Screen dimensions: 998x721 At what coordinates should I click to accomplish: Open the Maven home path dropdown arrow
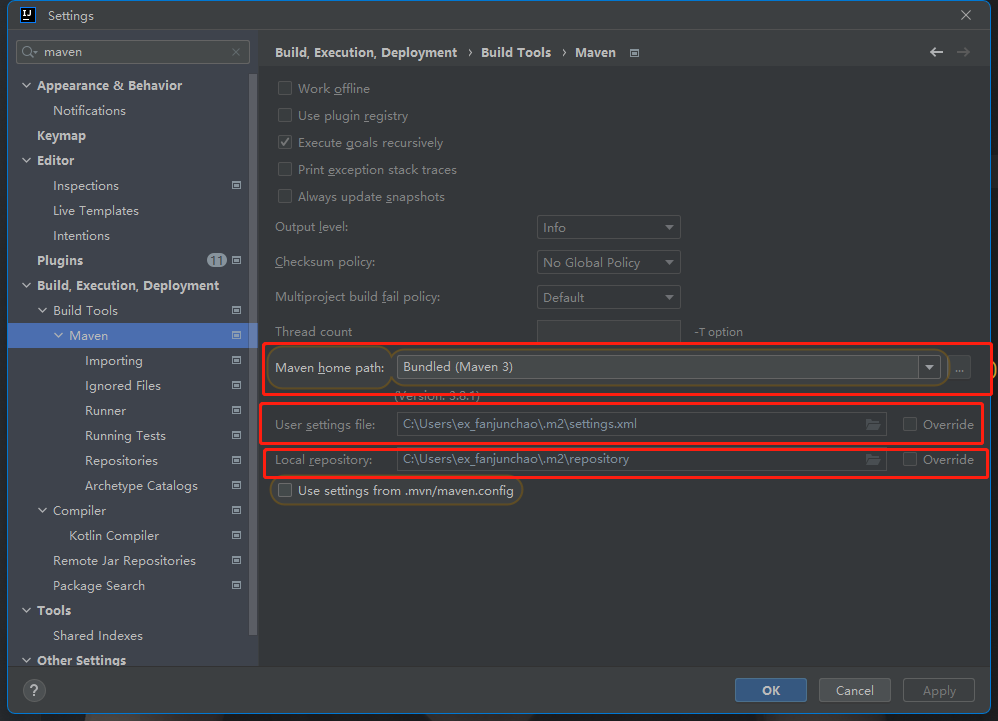tap(929, 367)
